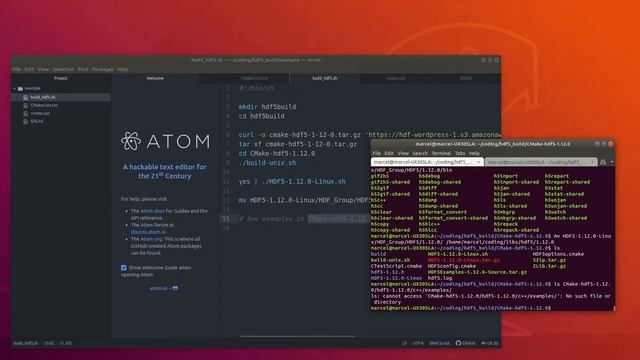Change UTF-8 encoding in status bar
Viewport: 640px width, 360px height.
tap(418, 343)
